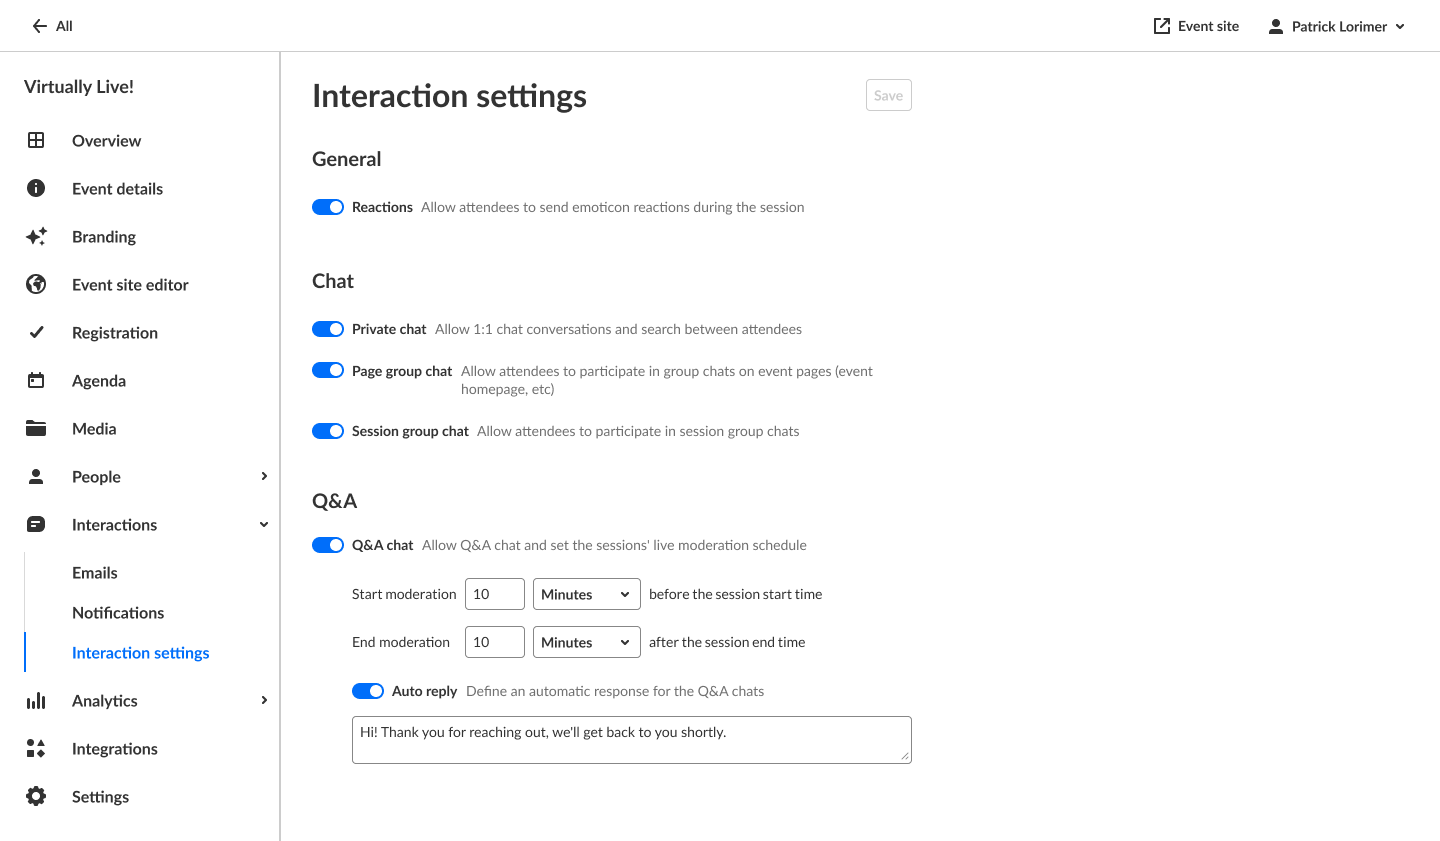Go to the Emails submenu item
Viewport: 1440px width, 841px height.
point(95,573)
